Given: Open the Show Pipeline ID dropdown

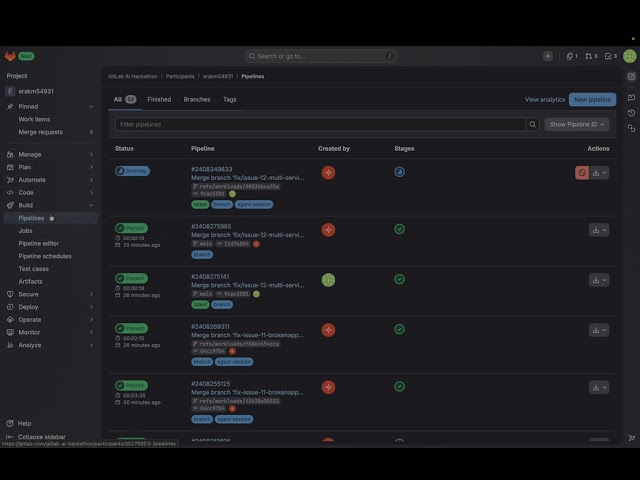Looking at the screenshot, I should (x=577, y=124).
